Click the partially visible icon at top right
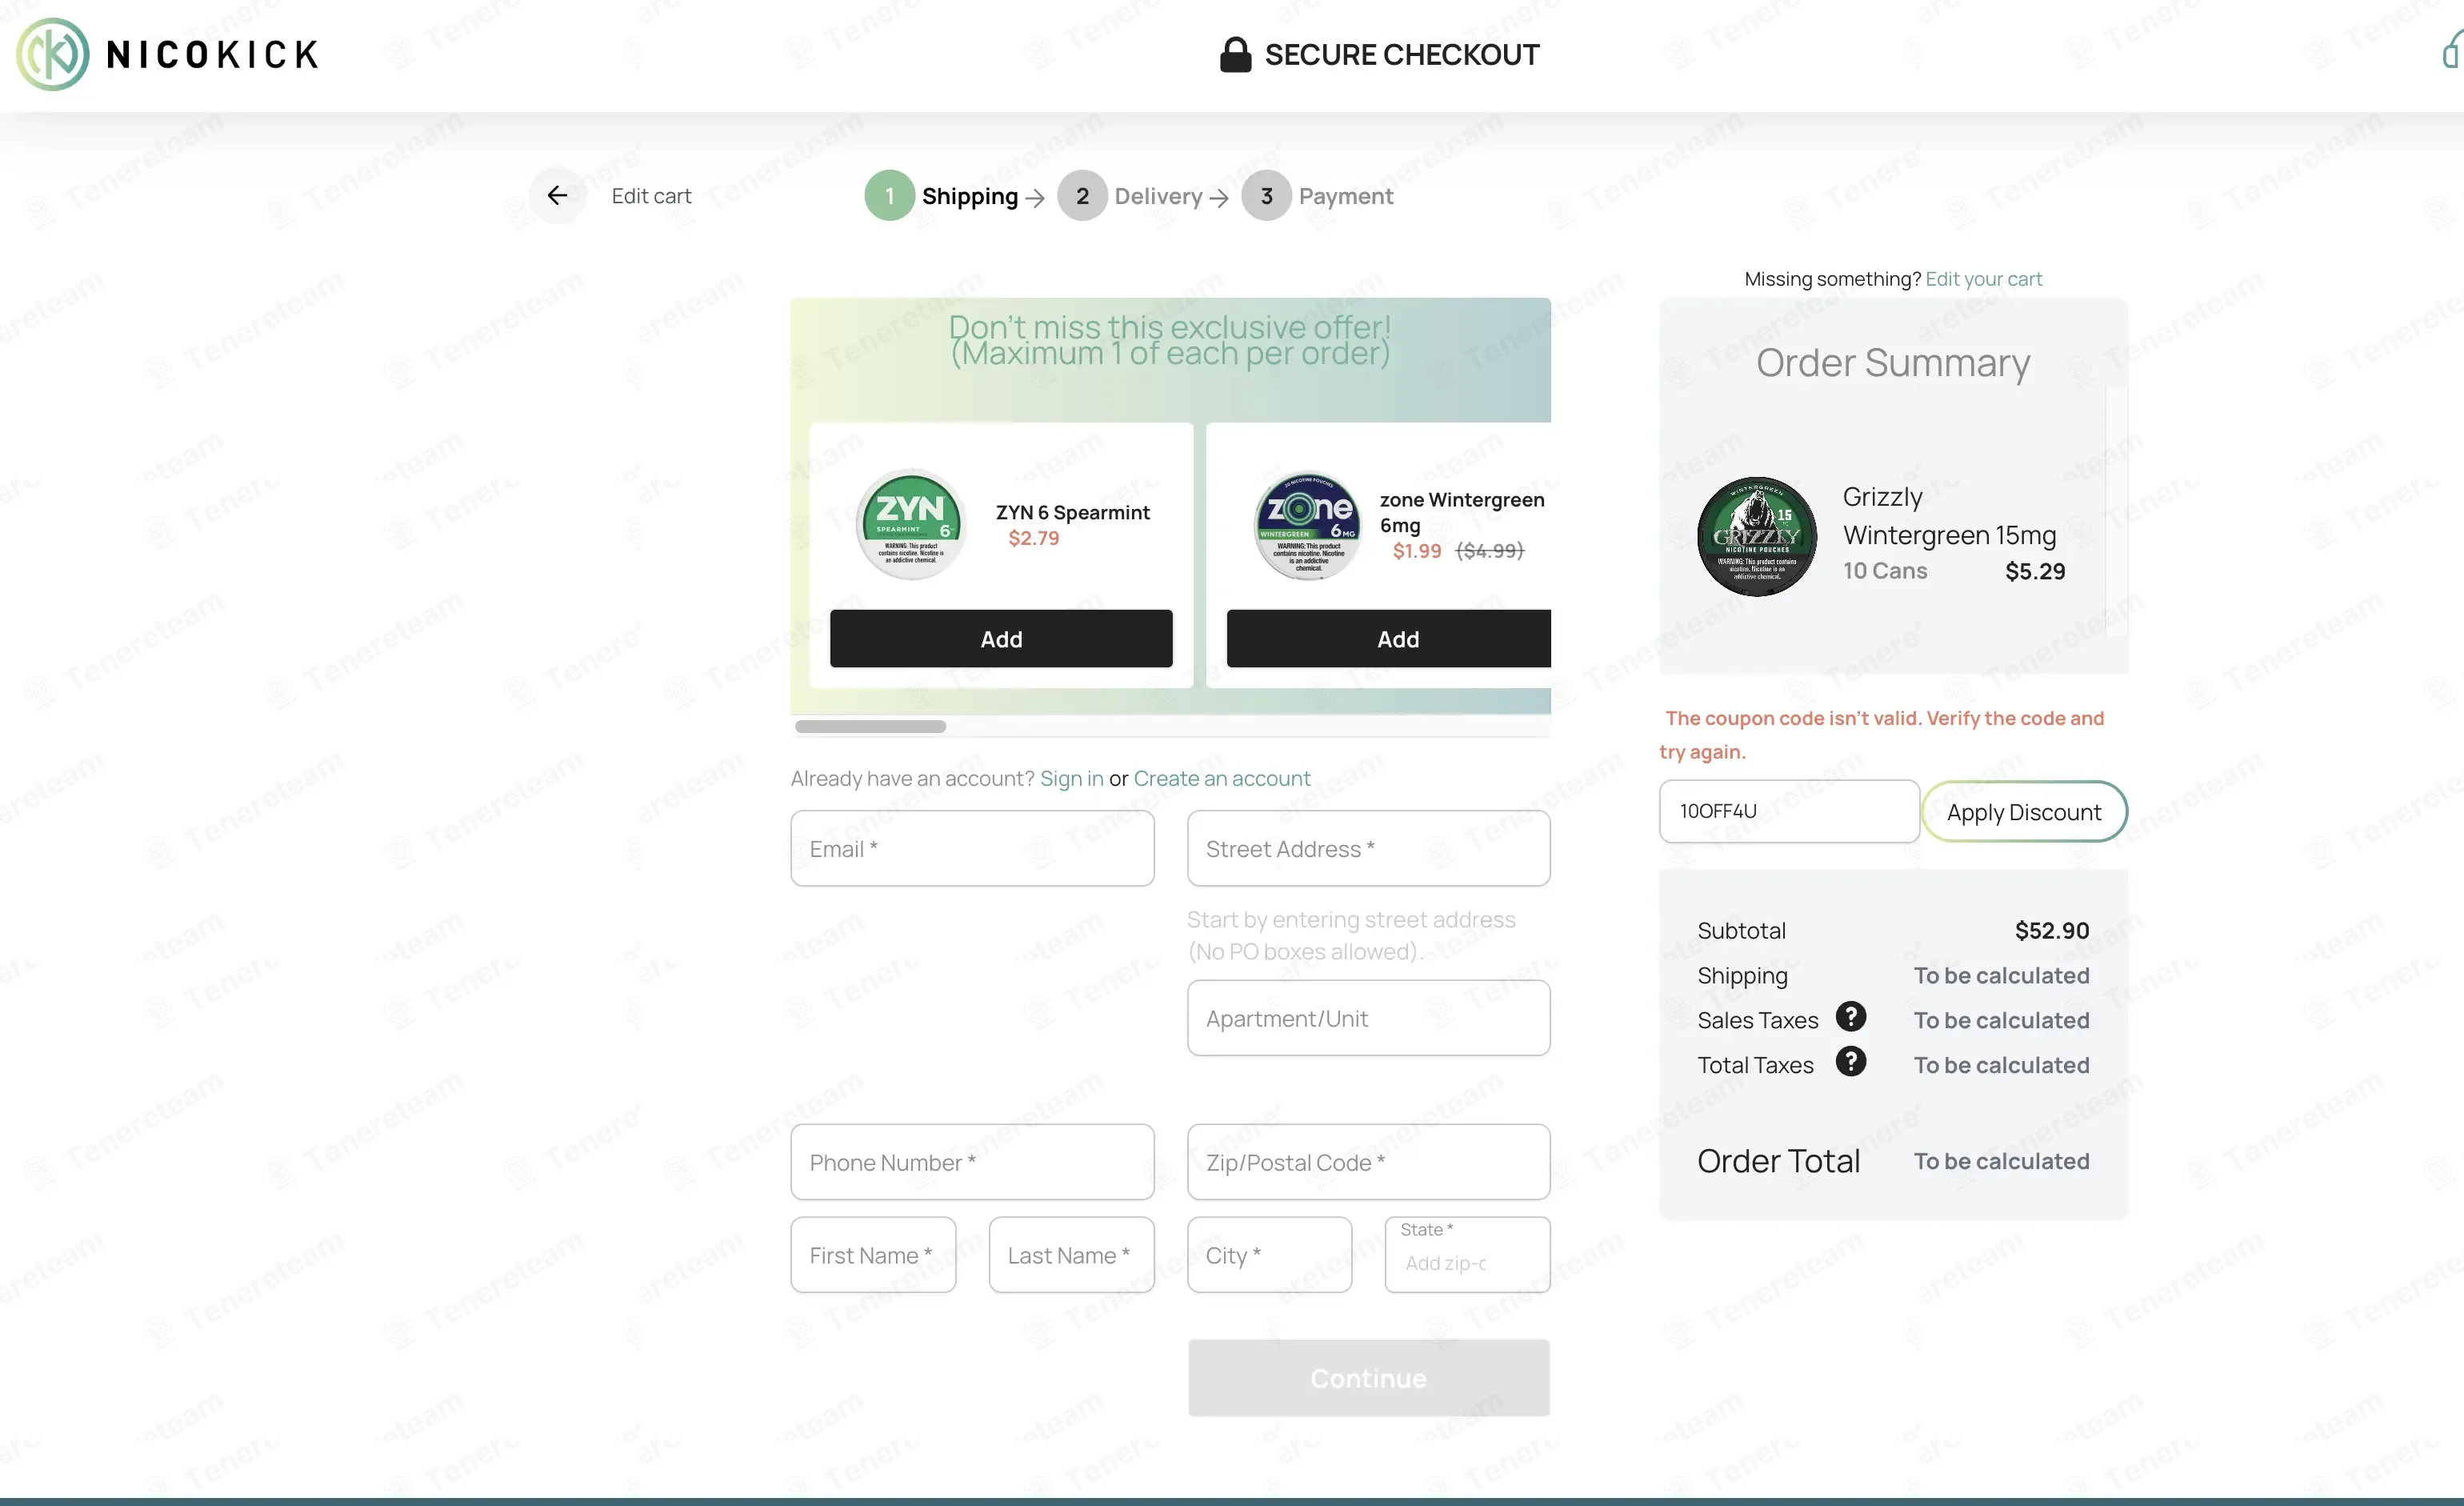Screen dimensions: 2464x1506 [2452, 50]
